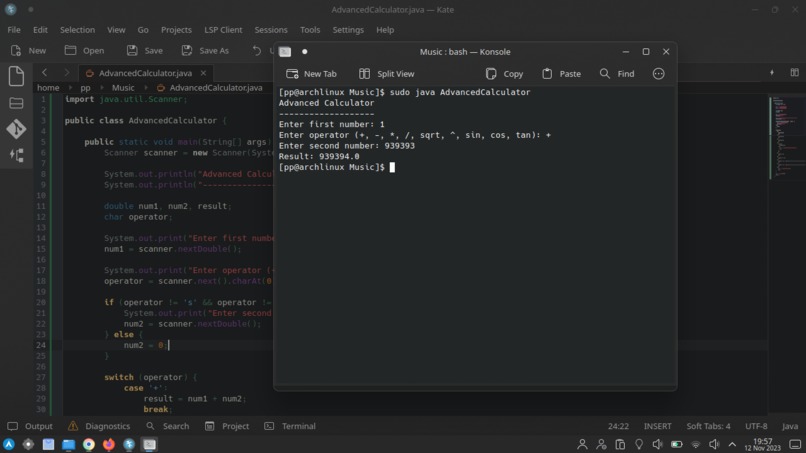Open the Documents sidebar panel icon
This screenshot has width=806, height=453.
pos(16,76)
